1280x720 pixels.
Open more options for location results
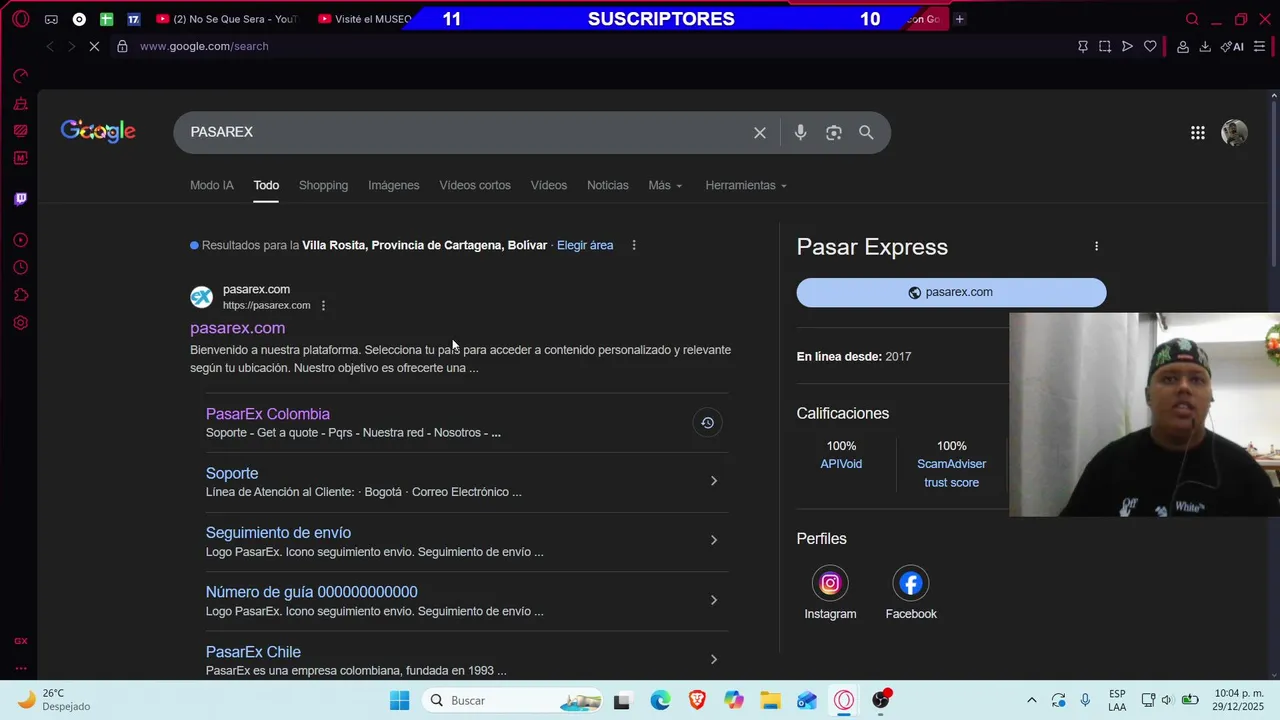pos(633,245)
